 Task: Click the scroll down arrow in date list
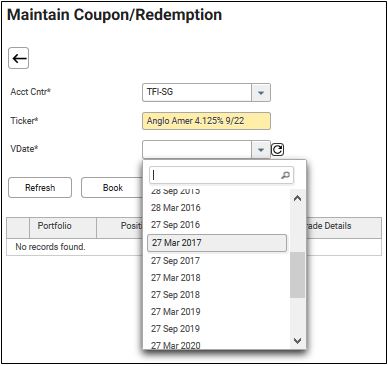[x=298, y=341]
